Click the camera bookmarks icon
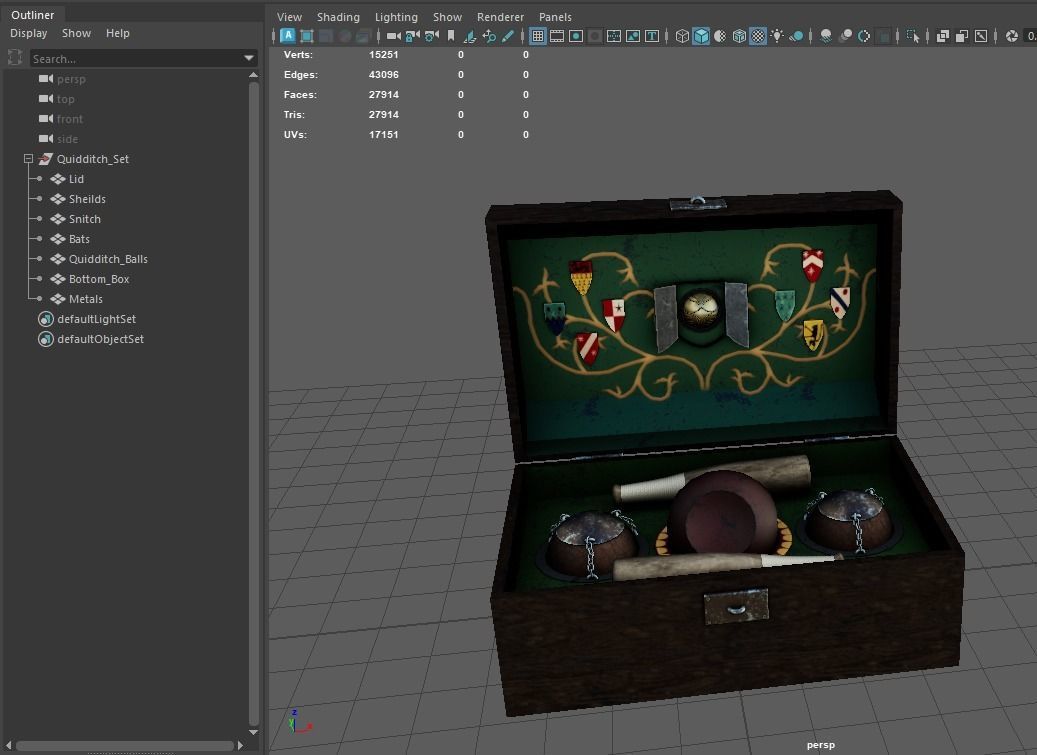The height and width of the screenshot is (755, 1037). [451, 36]
